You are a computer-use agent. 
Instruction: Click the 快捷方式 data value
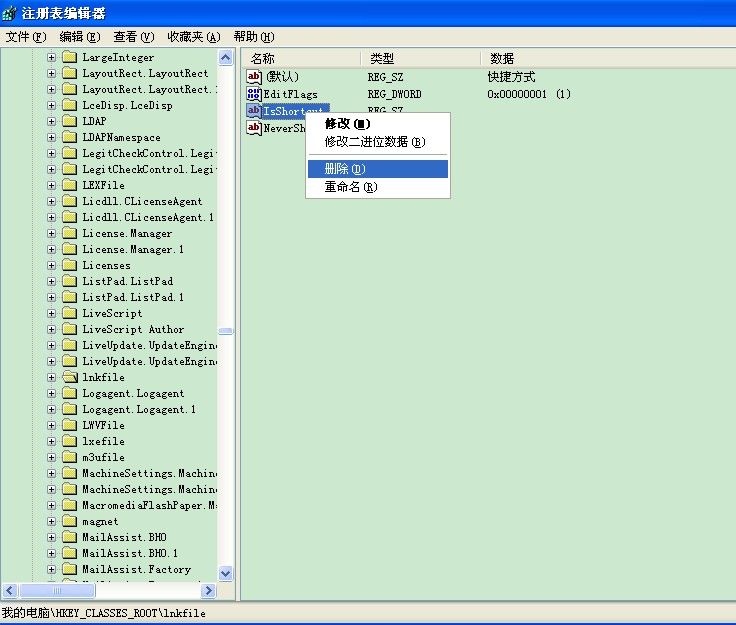[511, 76]
